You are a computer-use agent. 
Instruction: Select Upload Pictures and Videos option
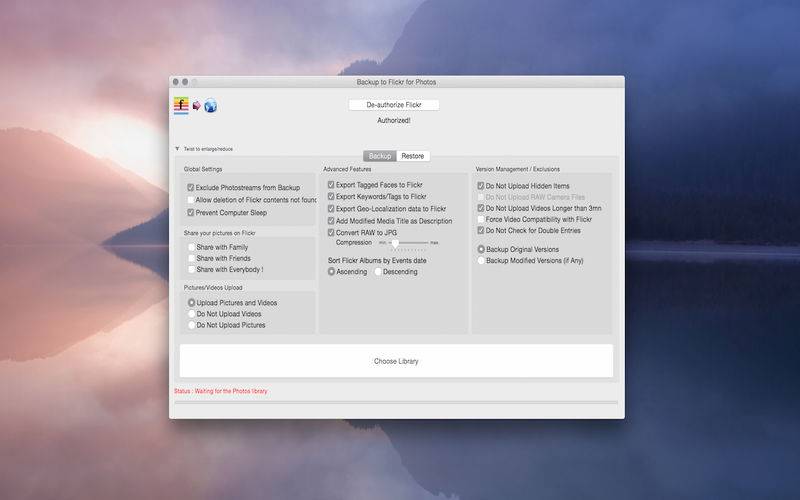click(192, 303)
